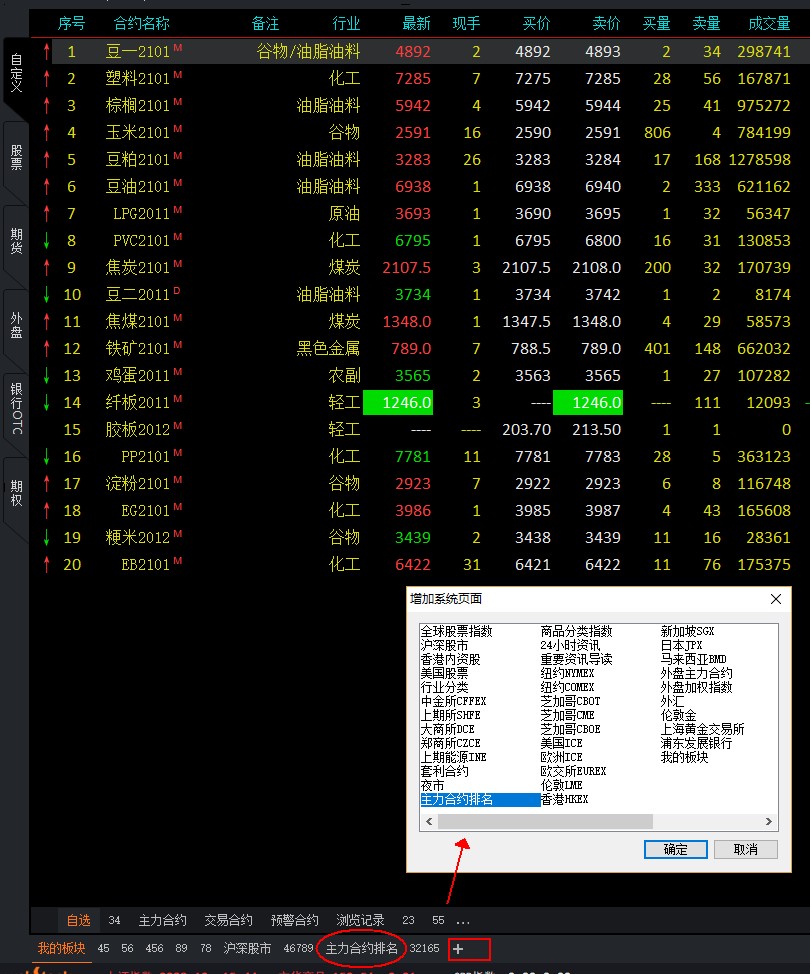Choose 外盘主力合约 from the list
This screenshot has width=810, height=974.
[x=696, y=674]
